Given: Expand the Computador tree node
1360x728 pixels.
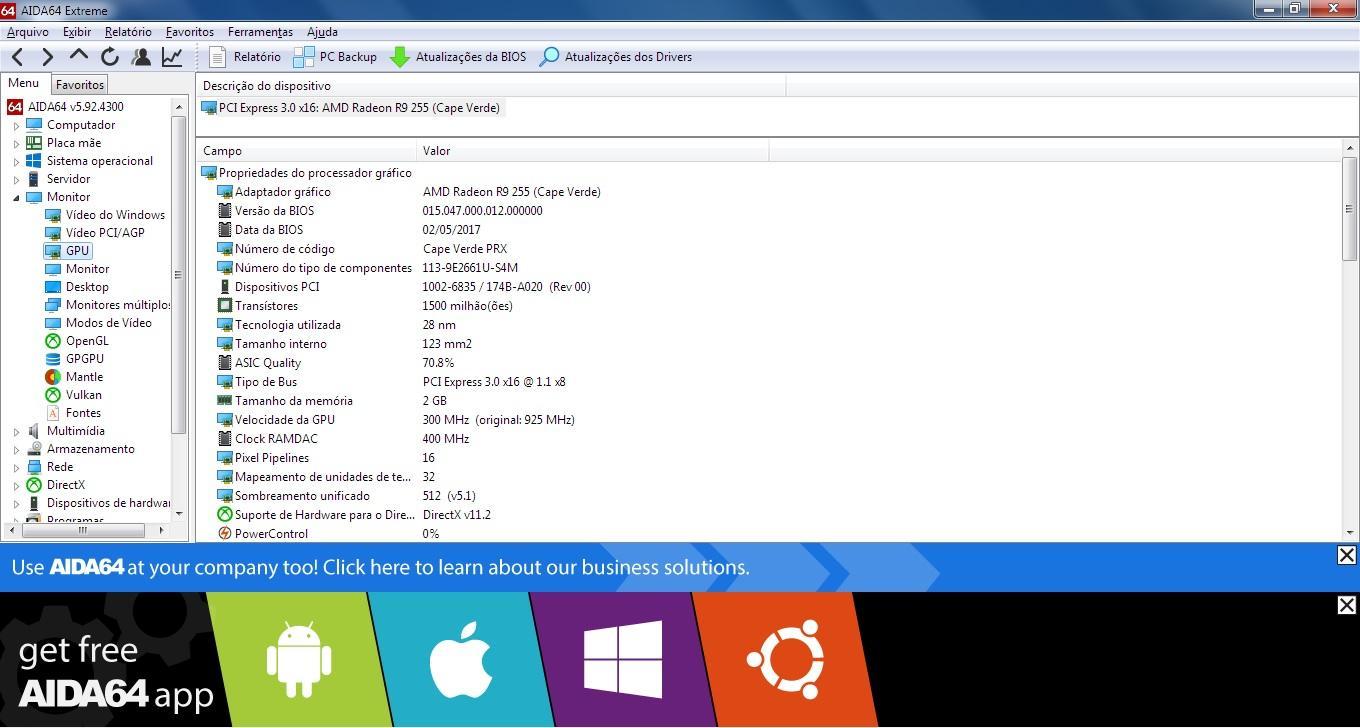Looking at the screenshot, I should (16, 126).
